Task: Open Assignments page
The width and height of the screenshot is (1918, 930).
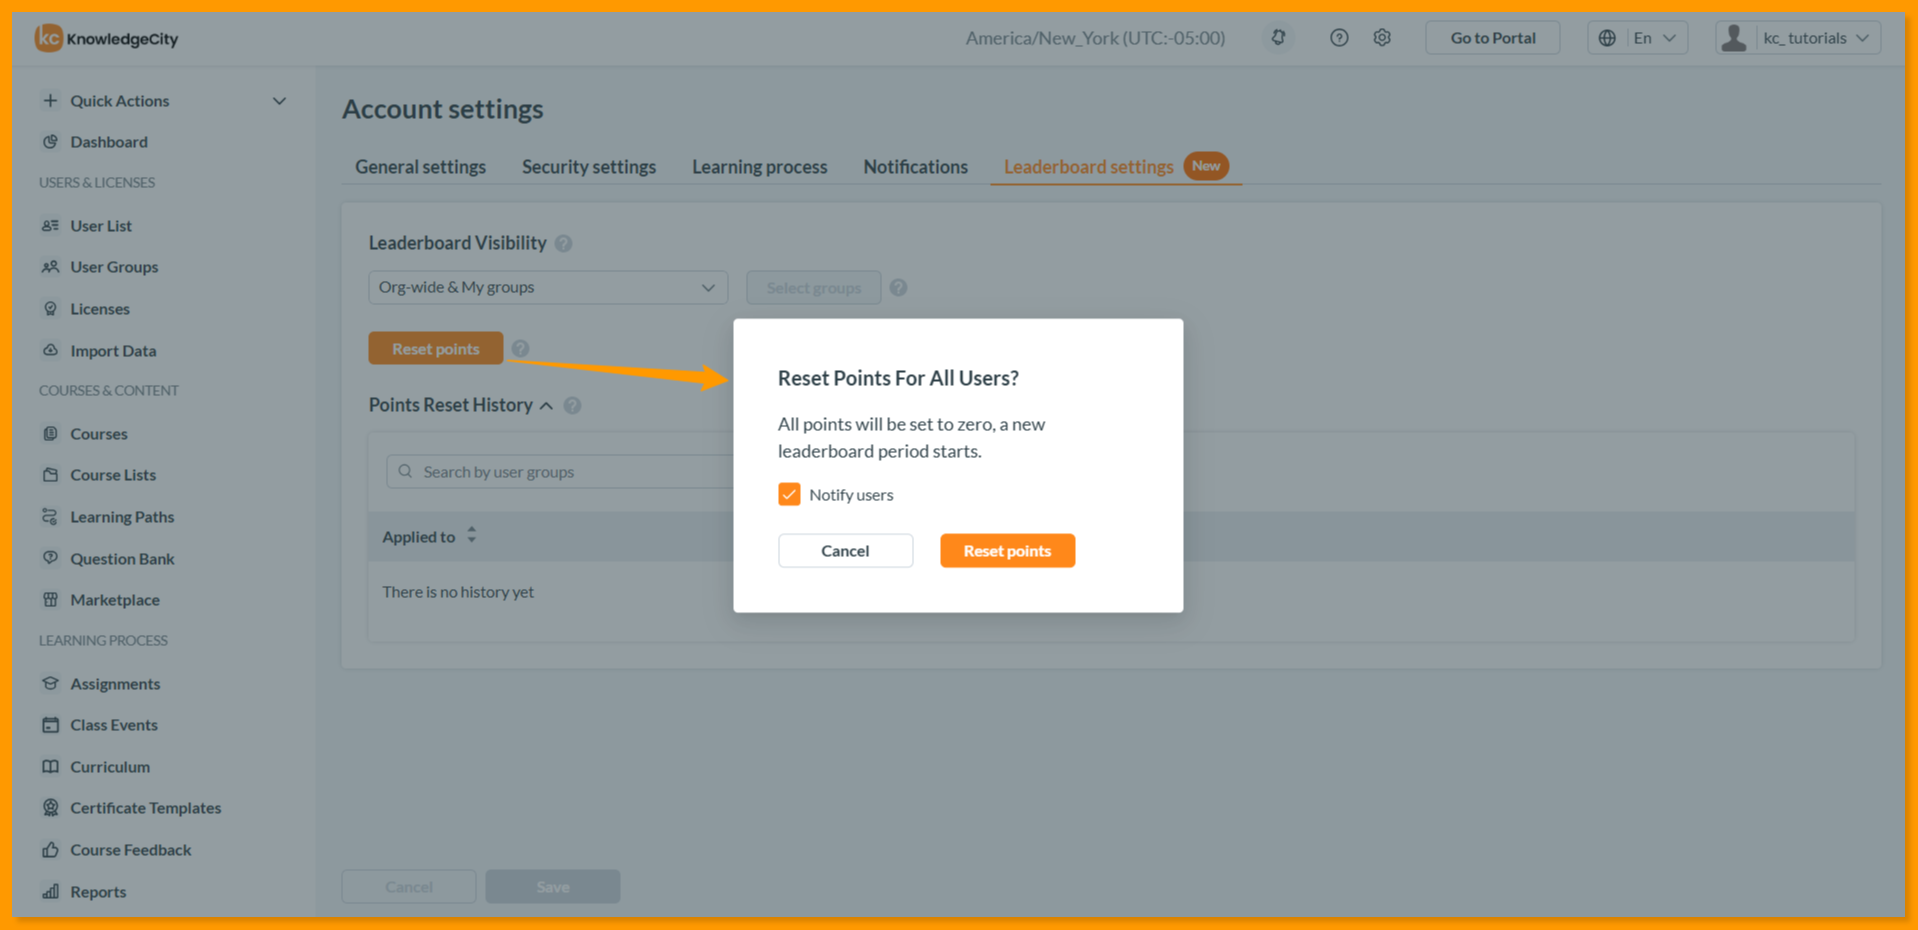Action: 115,684
